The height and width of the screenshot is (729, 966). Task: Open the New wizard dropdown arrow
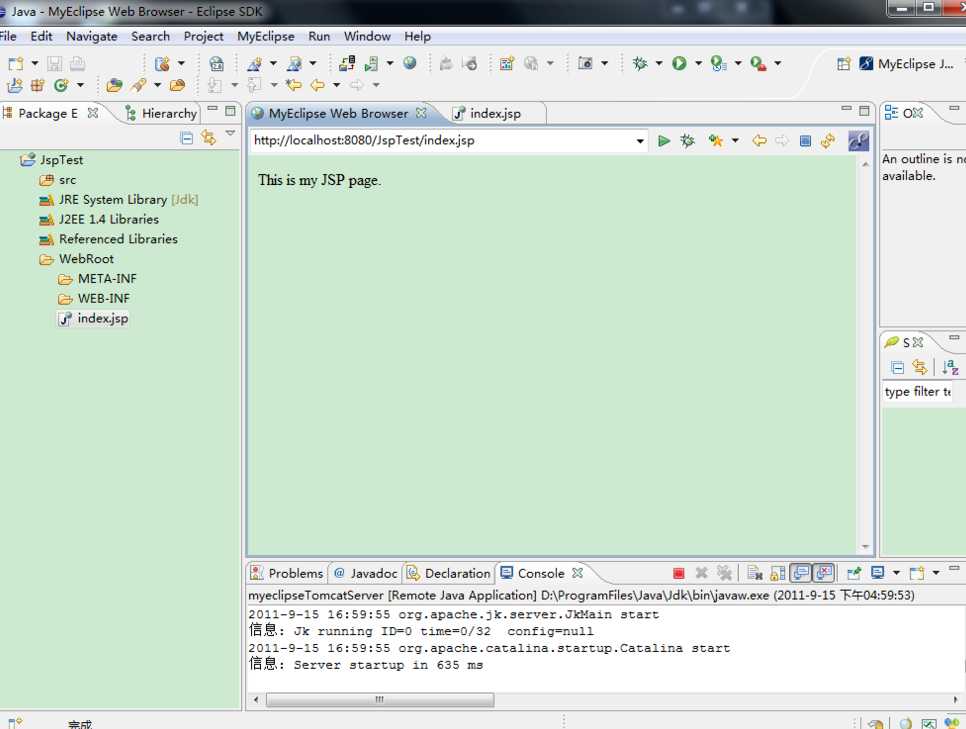coord(34,63)
